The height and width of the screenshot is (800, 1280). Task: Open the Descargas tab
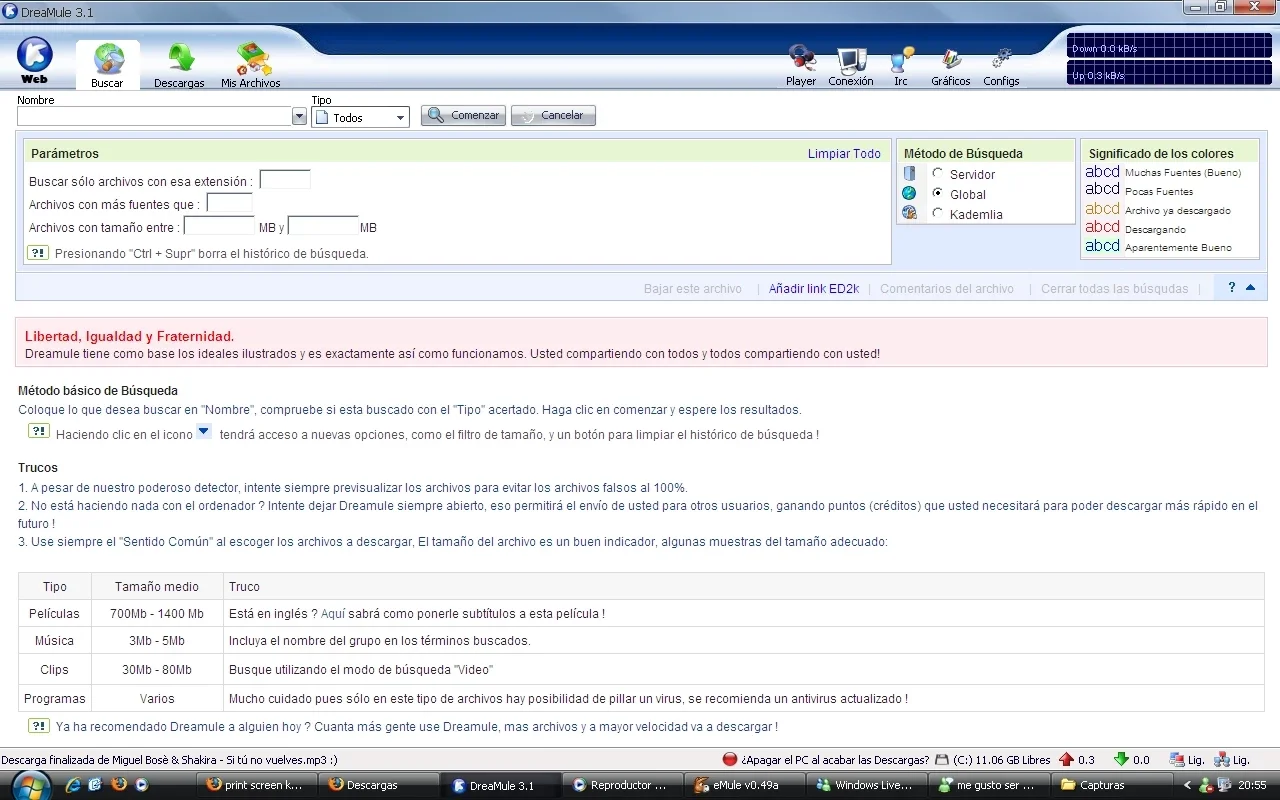tap(180, 65)
